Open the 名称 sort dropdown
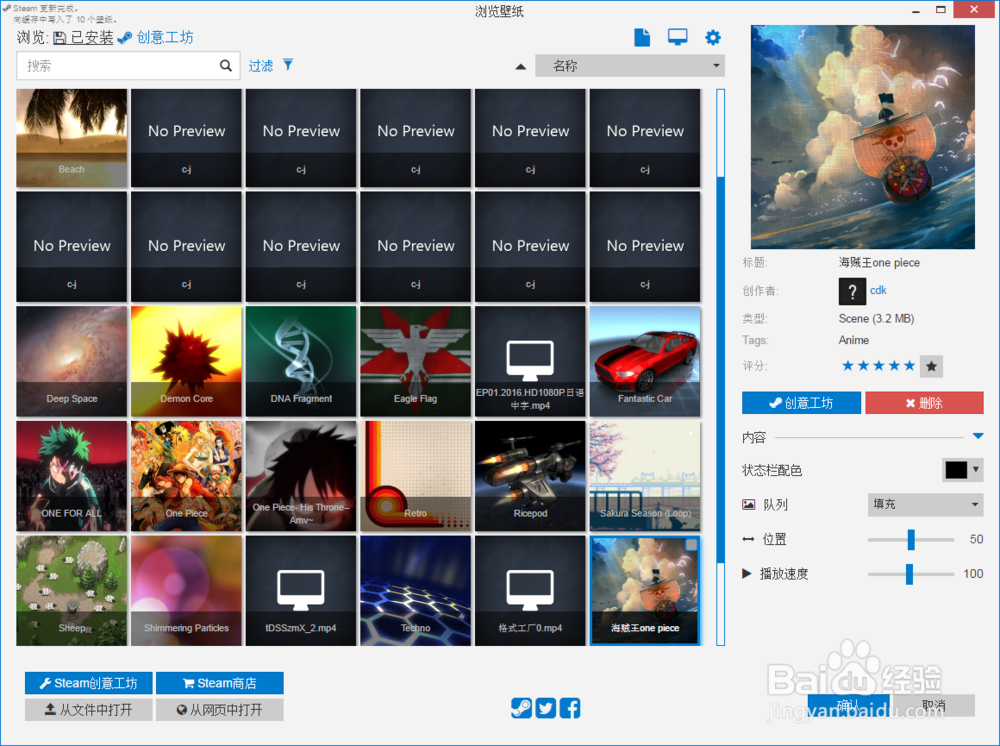 click(629, 66)
